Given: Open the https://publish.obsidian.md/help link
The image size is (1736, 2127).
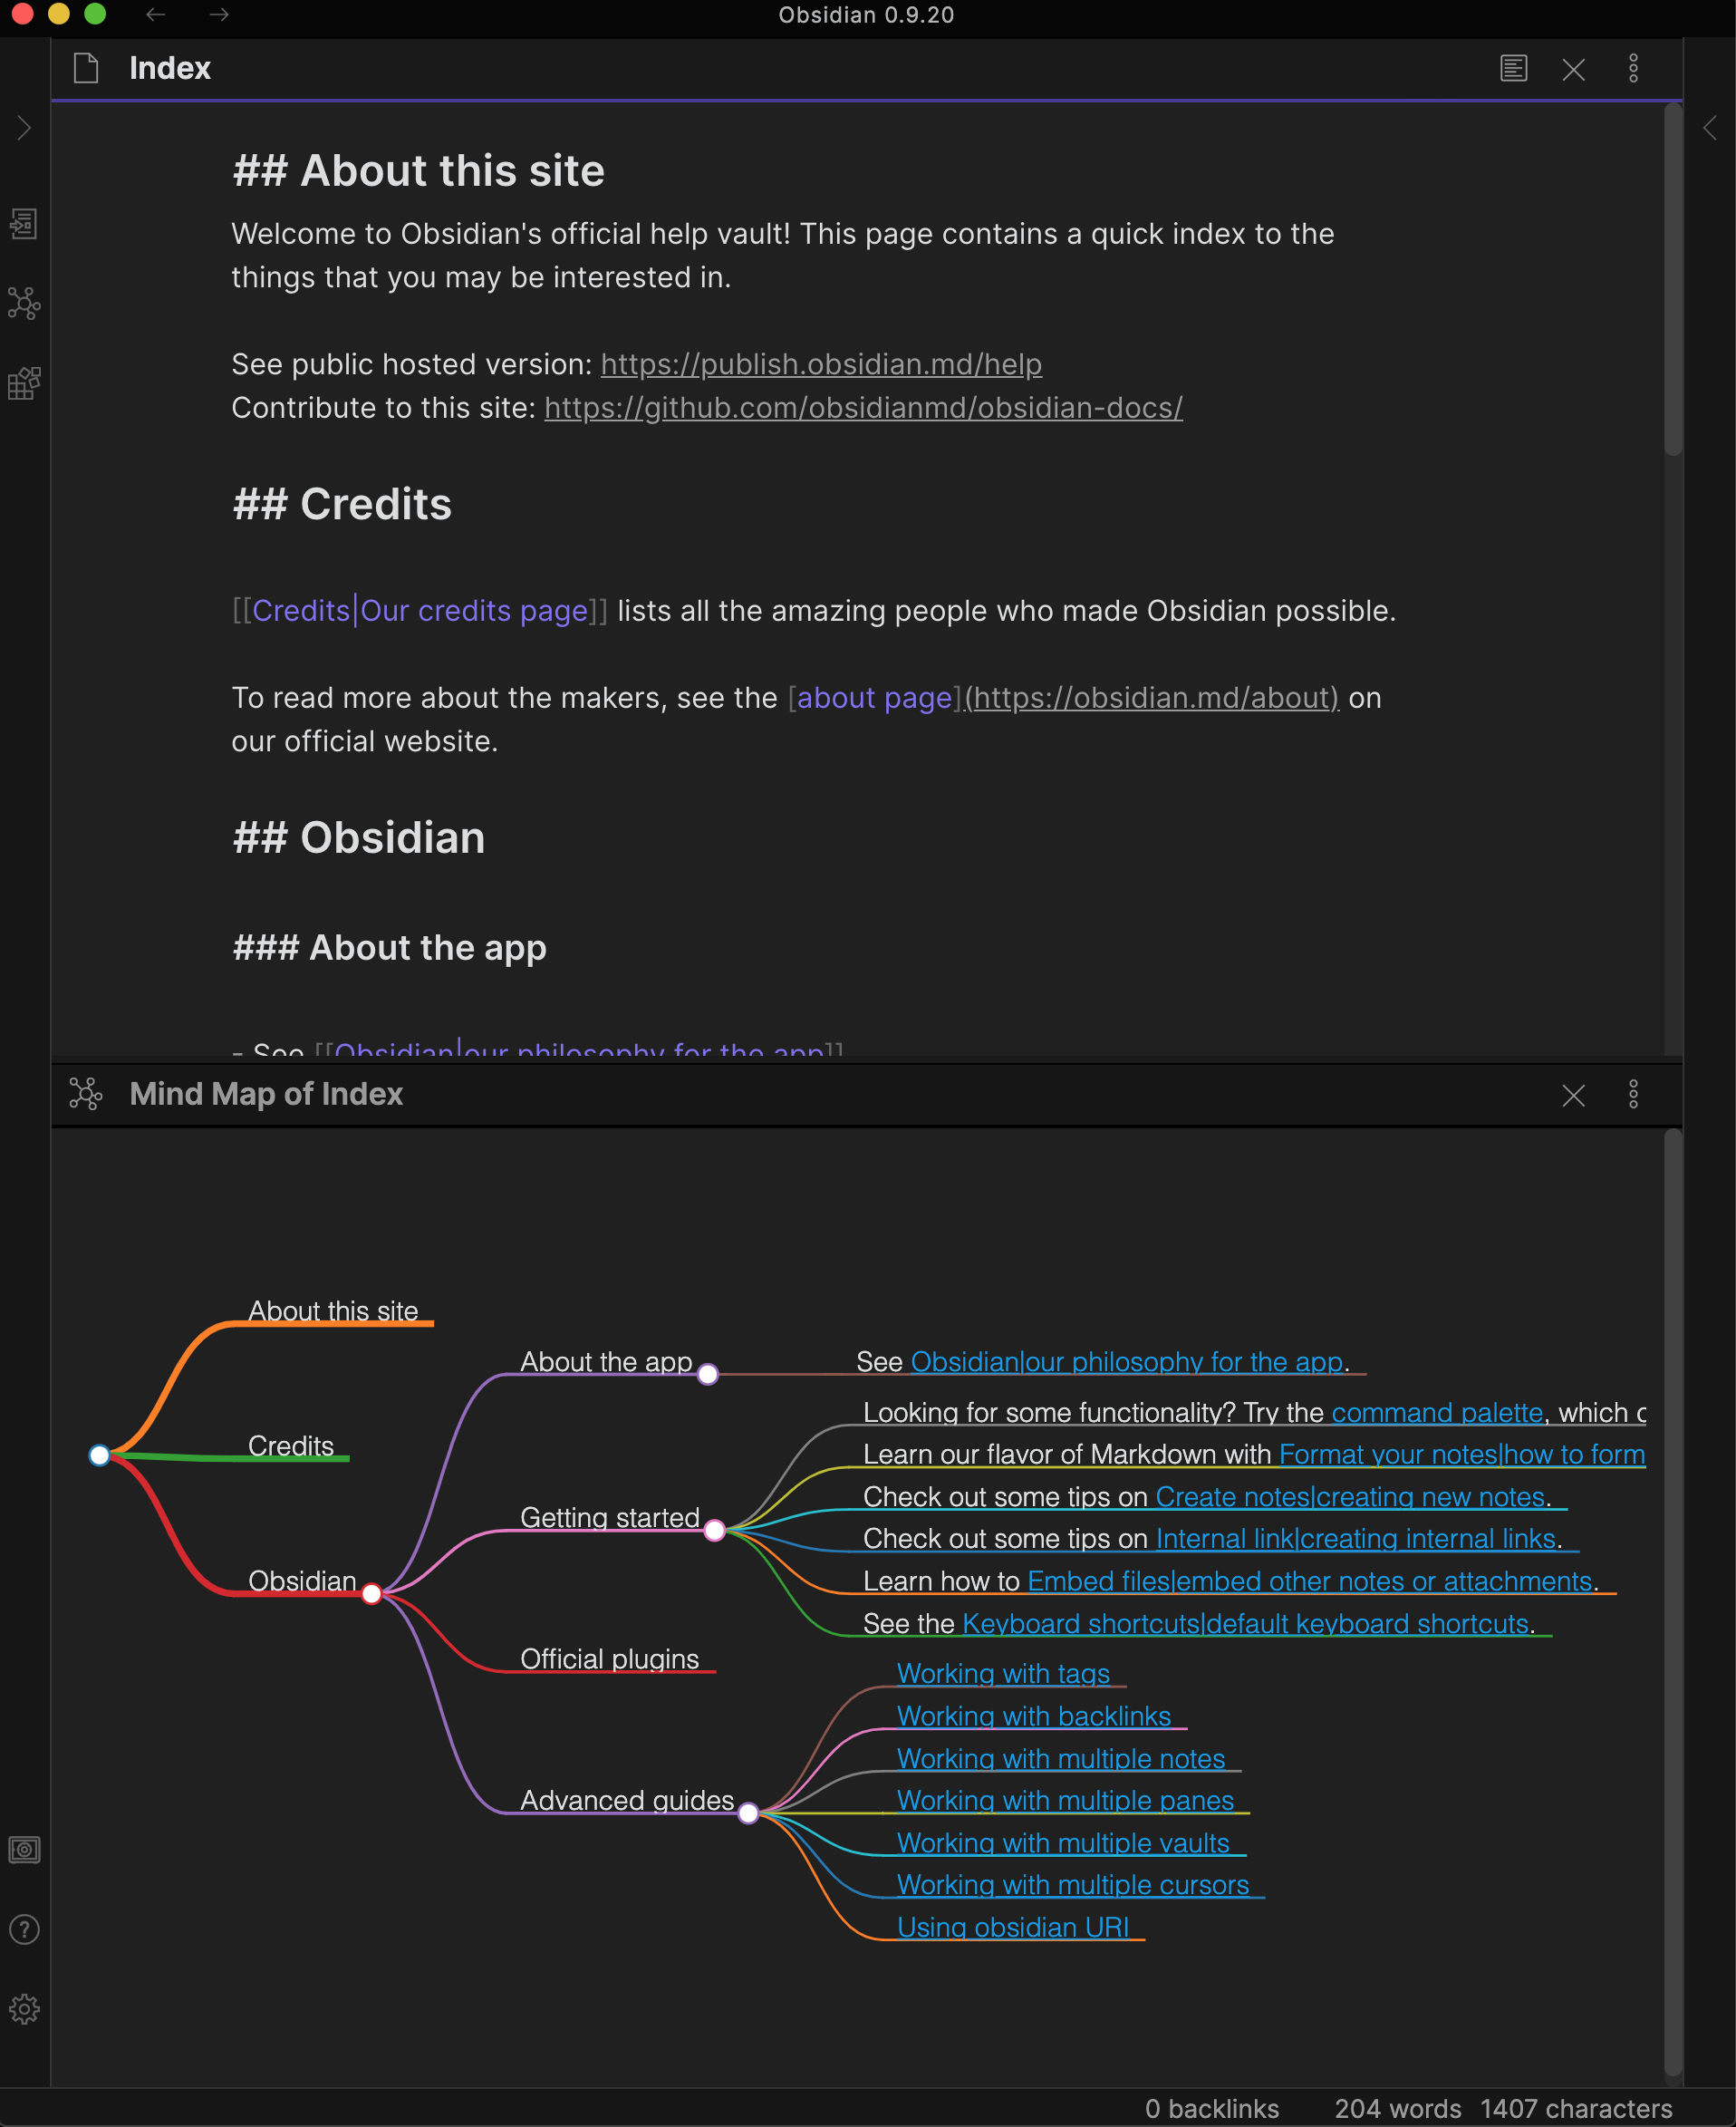Looking at the screenshot, I should pyautogui.click(x=820, y=364).
